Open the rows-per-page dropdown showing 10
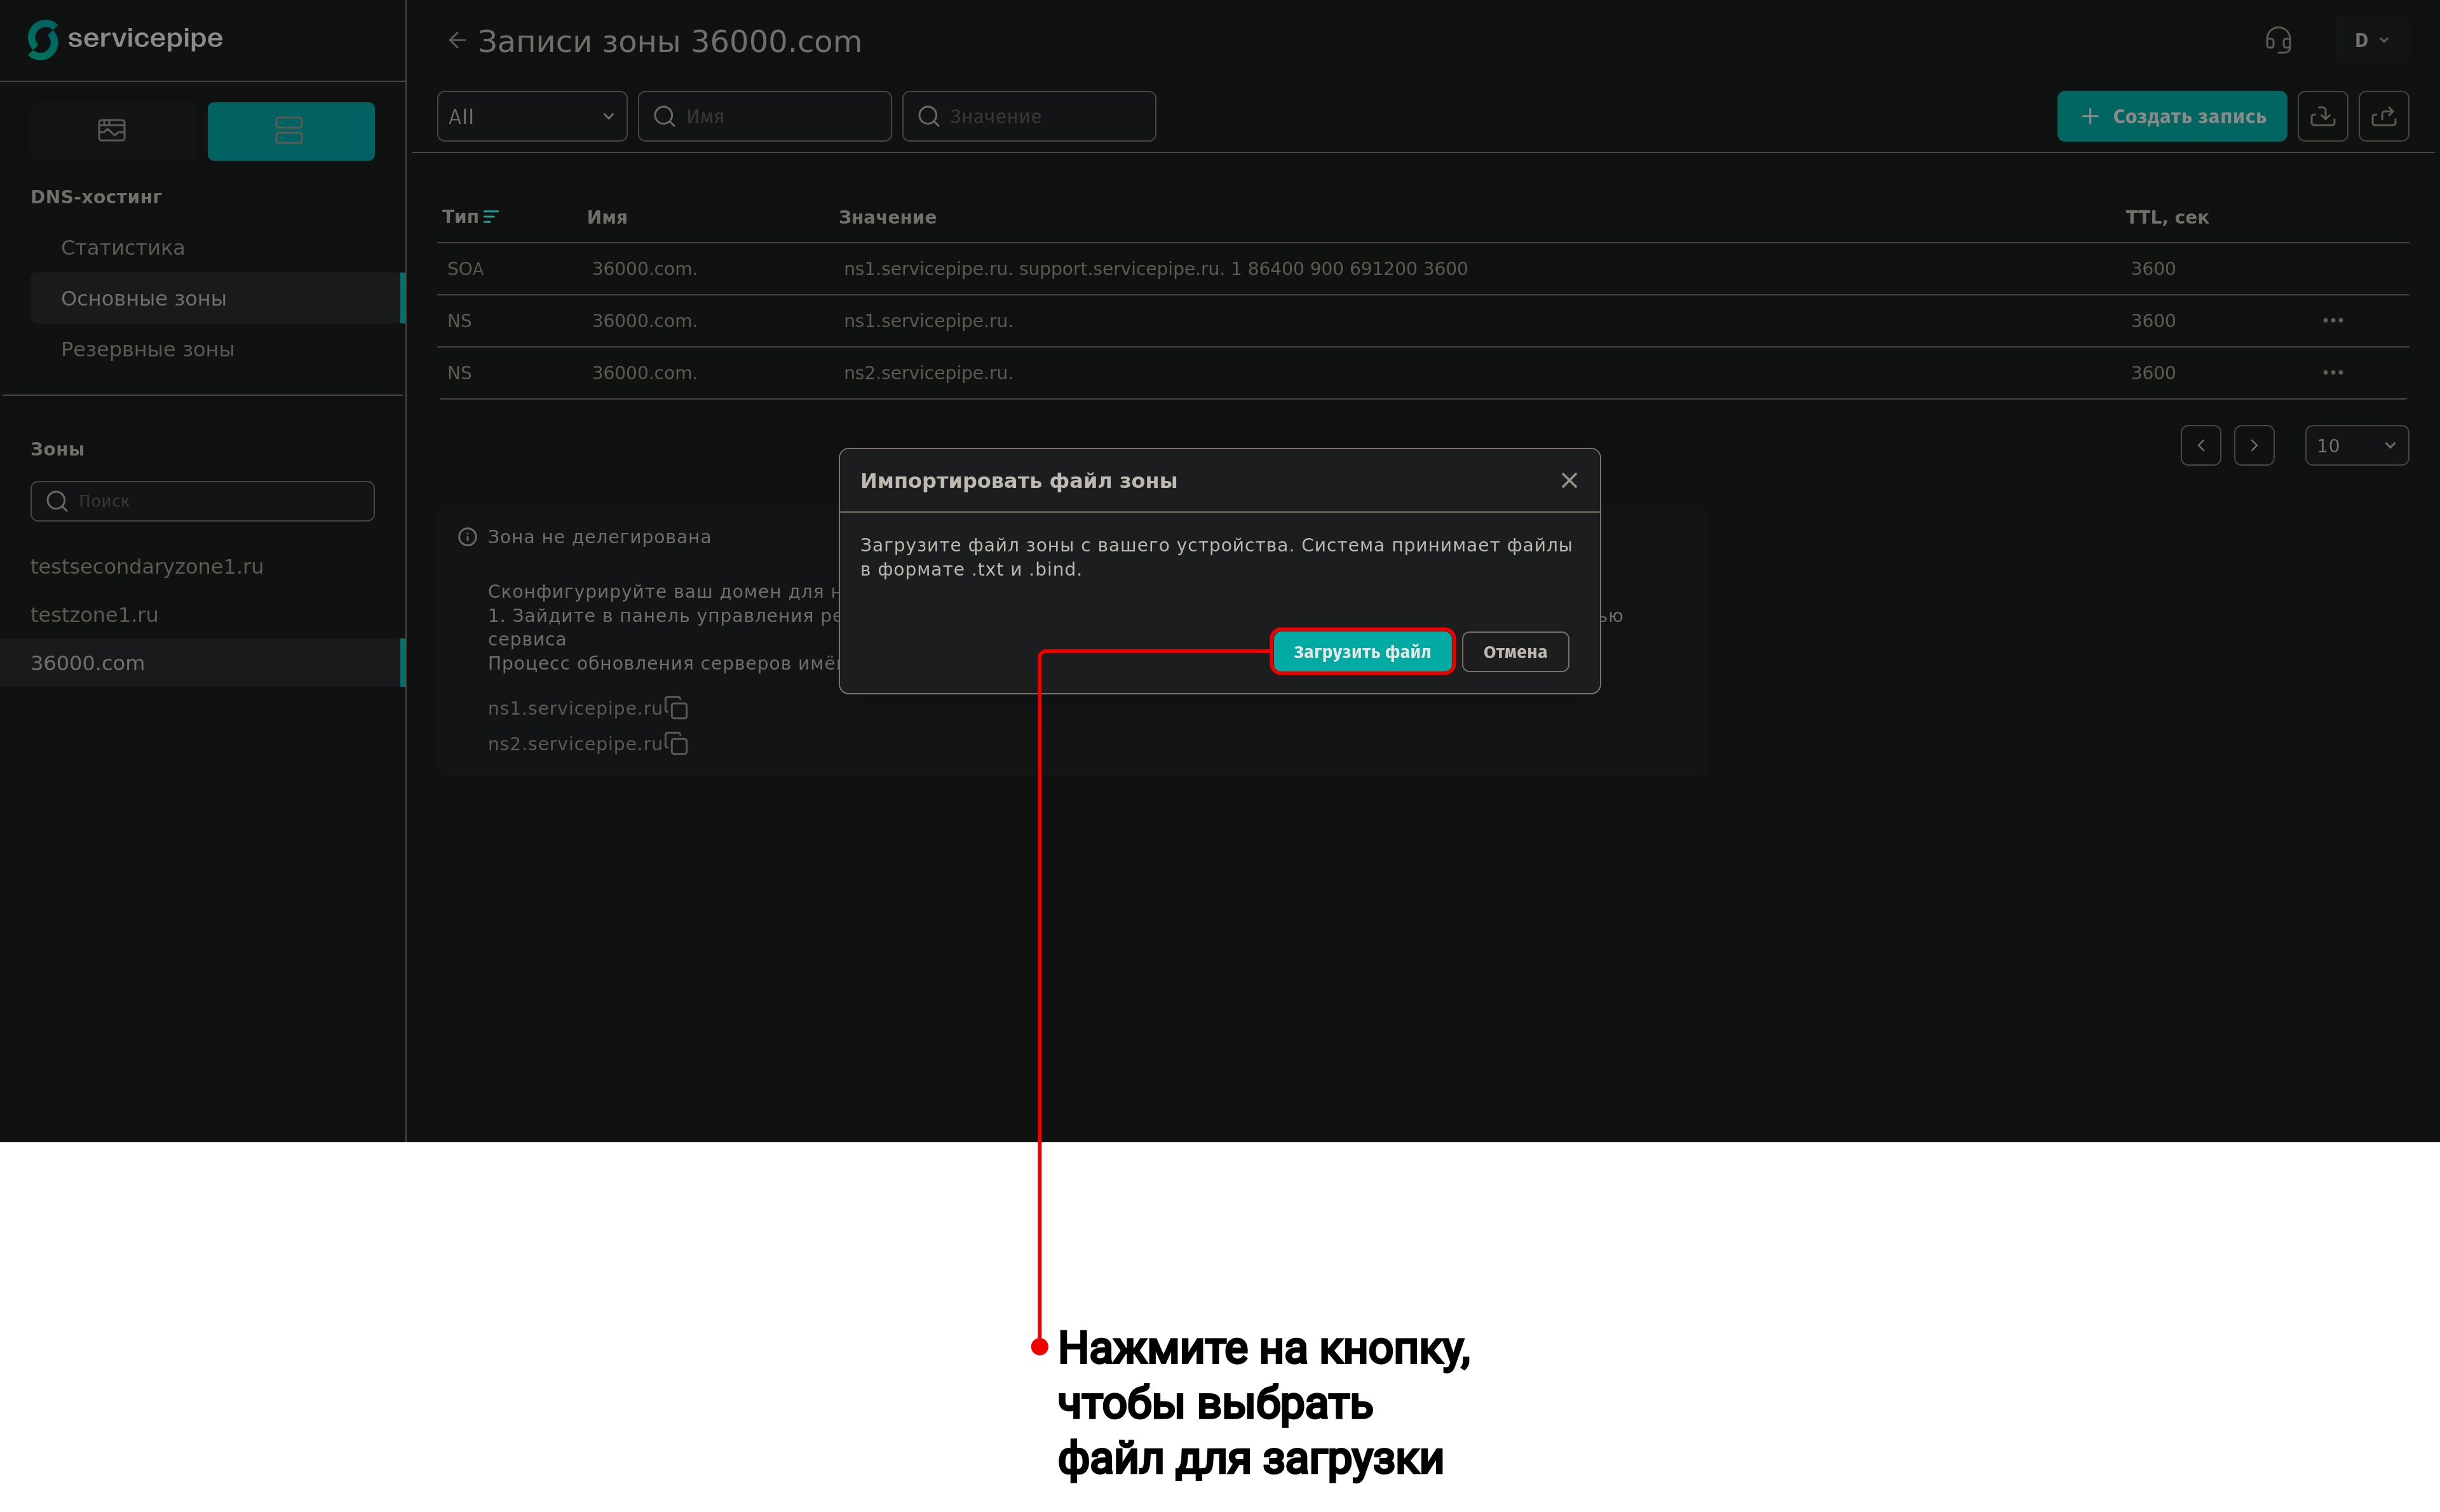The height and width of the screenshot is (1512, 2440). [2355, 446]
